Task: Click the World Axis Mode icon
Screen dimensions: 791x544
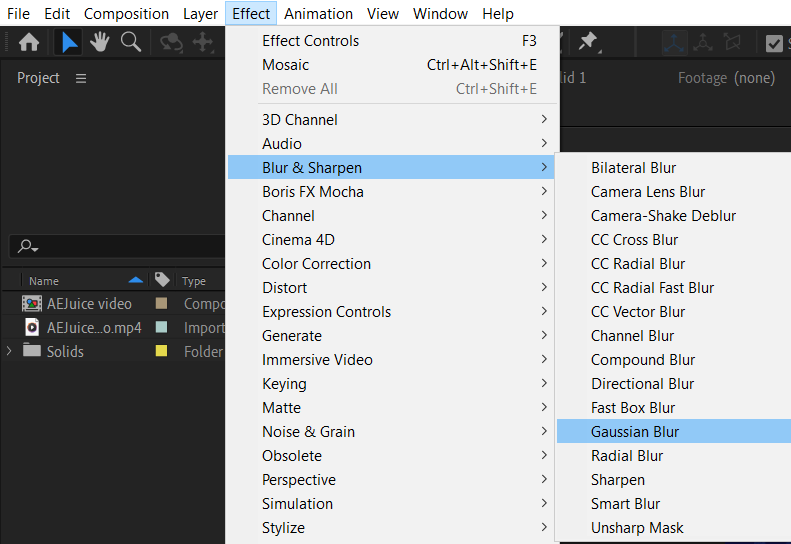Action: pyautogui.click(x=703, y=43)
